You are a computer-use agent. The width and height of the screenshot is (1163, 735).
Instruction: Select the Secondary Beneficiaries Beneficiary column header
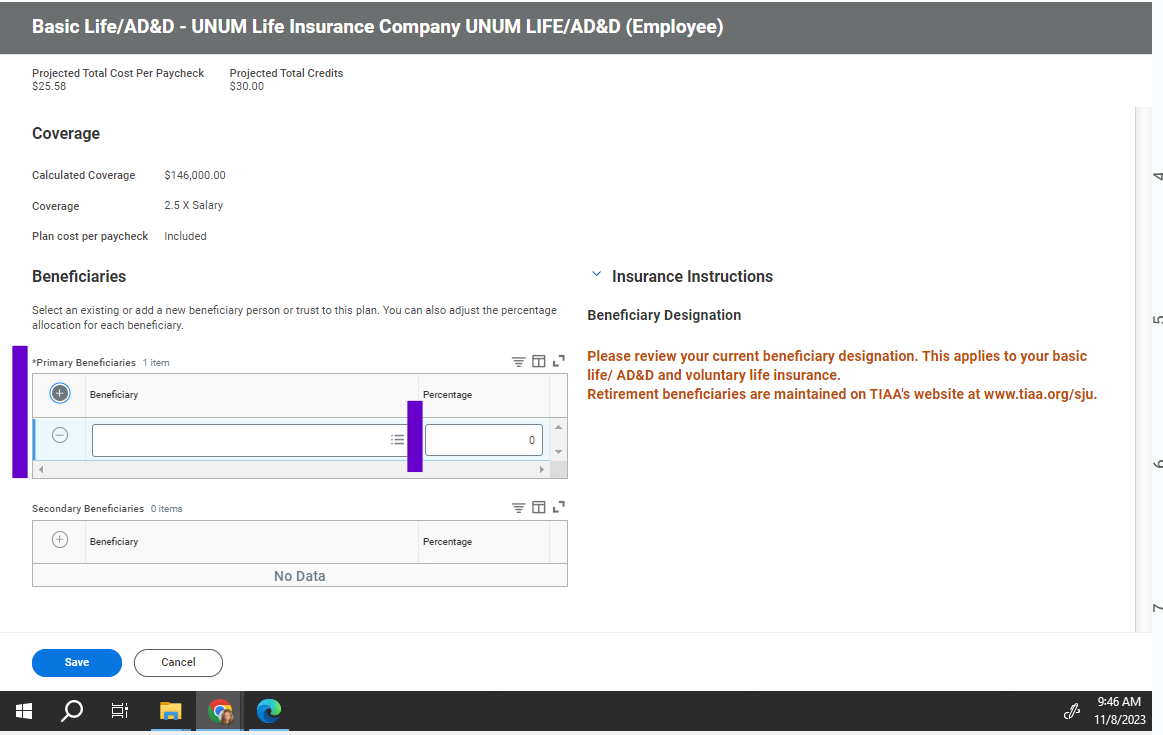(113, 541)
